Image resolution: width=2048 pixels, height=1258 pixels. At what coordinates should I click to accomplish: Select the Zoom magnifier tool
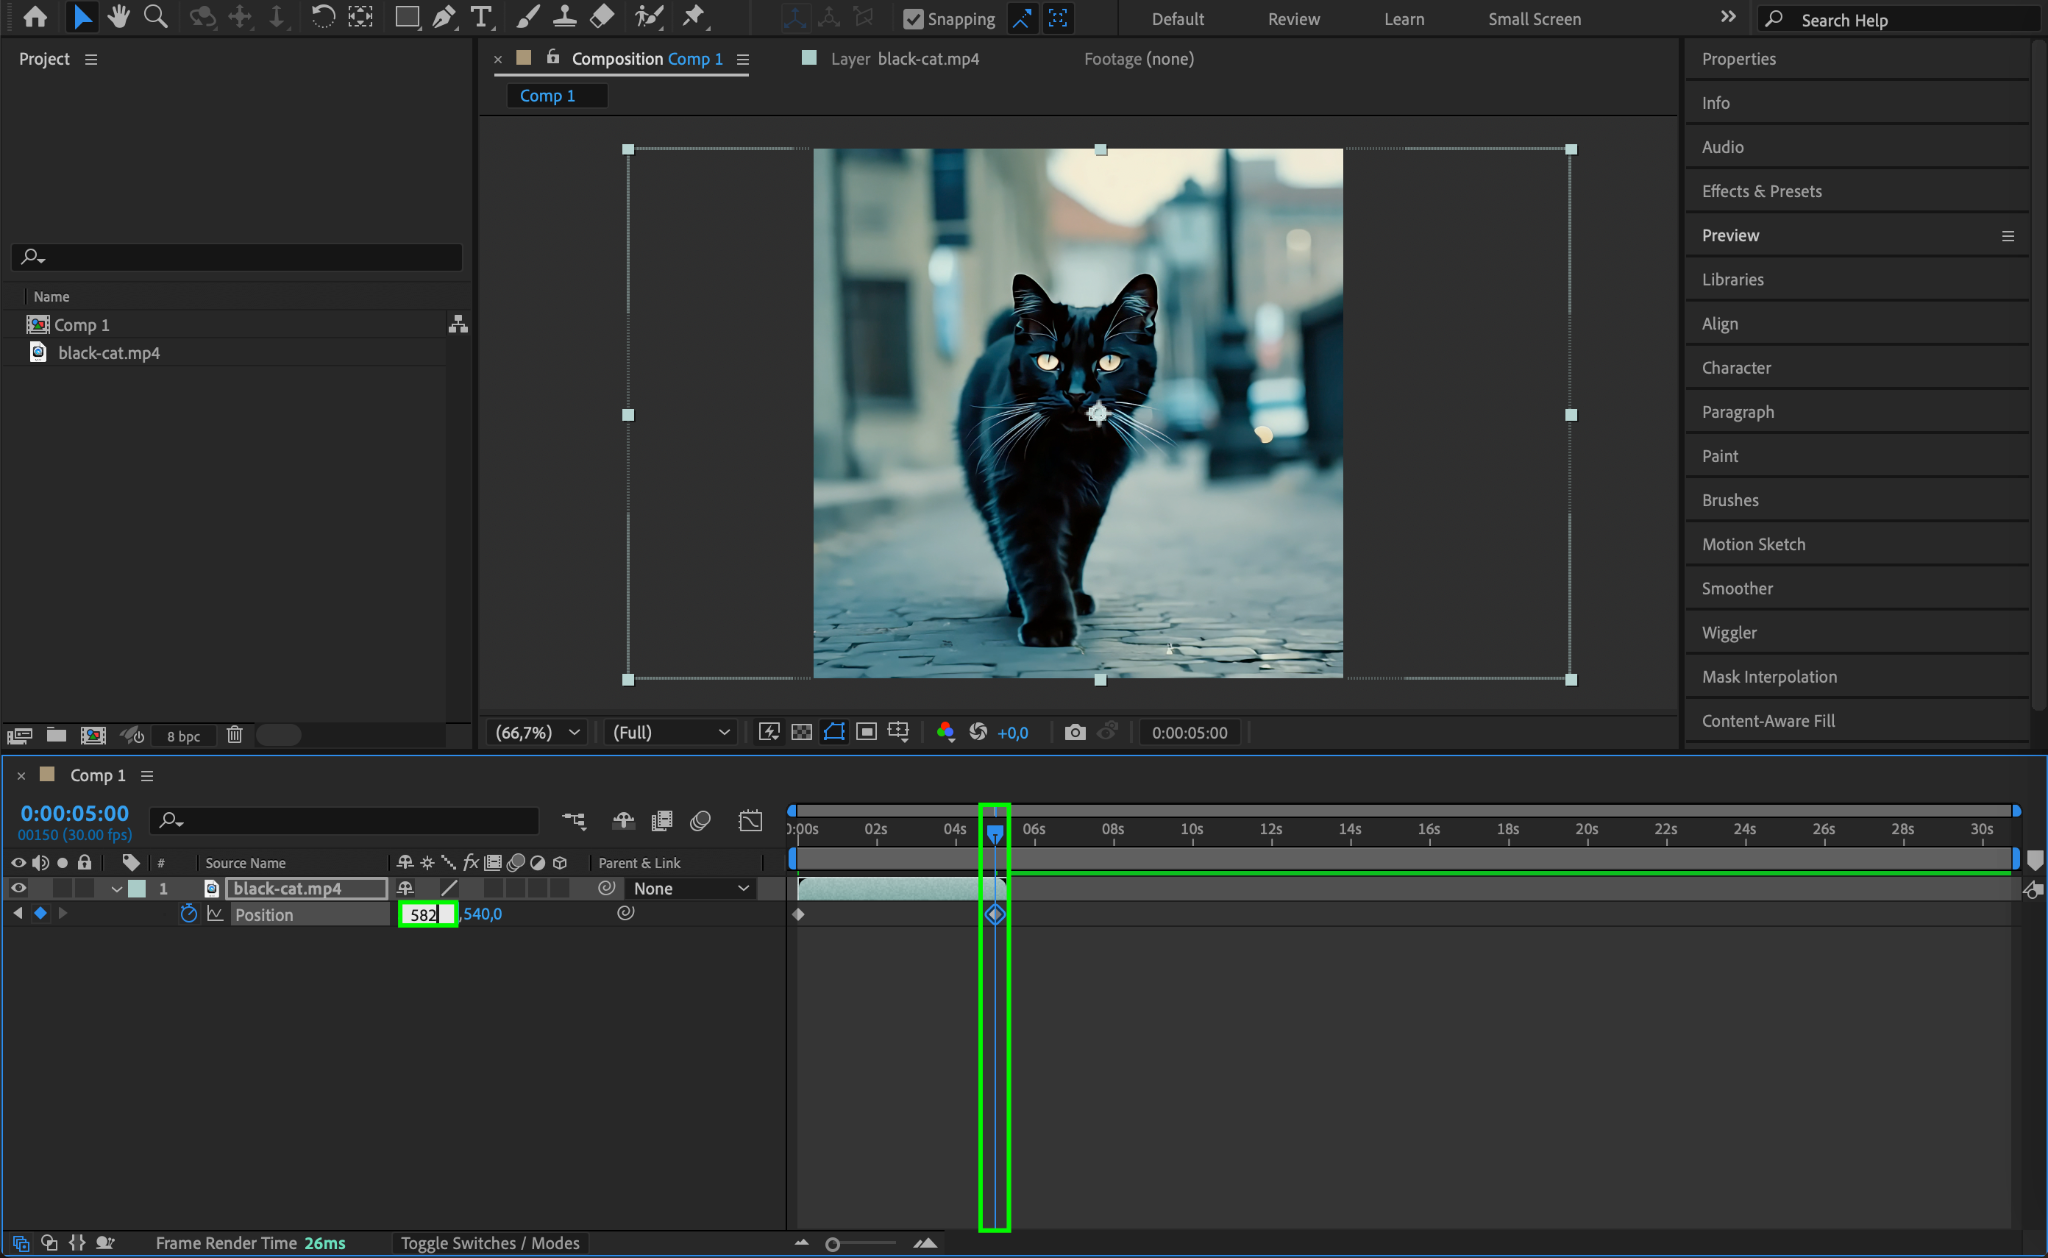click(155, 17)
